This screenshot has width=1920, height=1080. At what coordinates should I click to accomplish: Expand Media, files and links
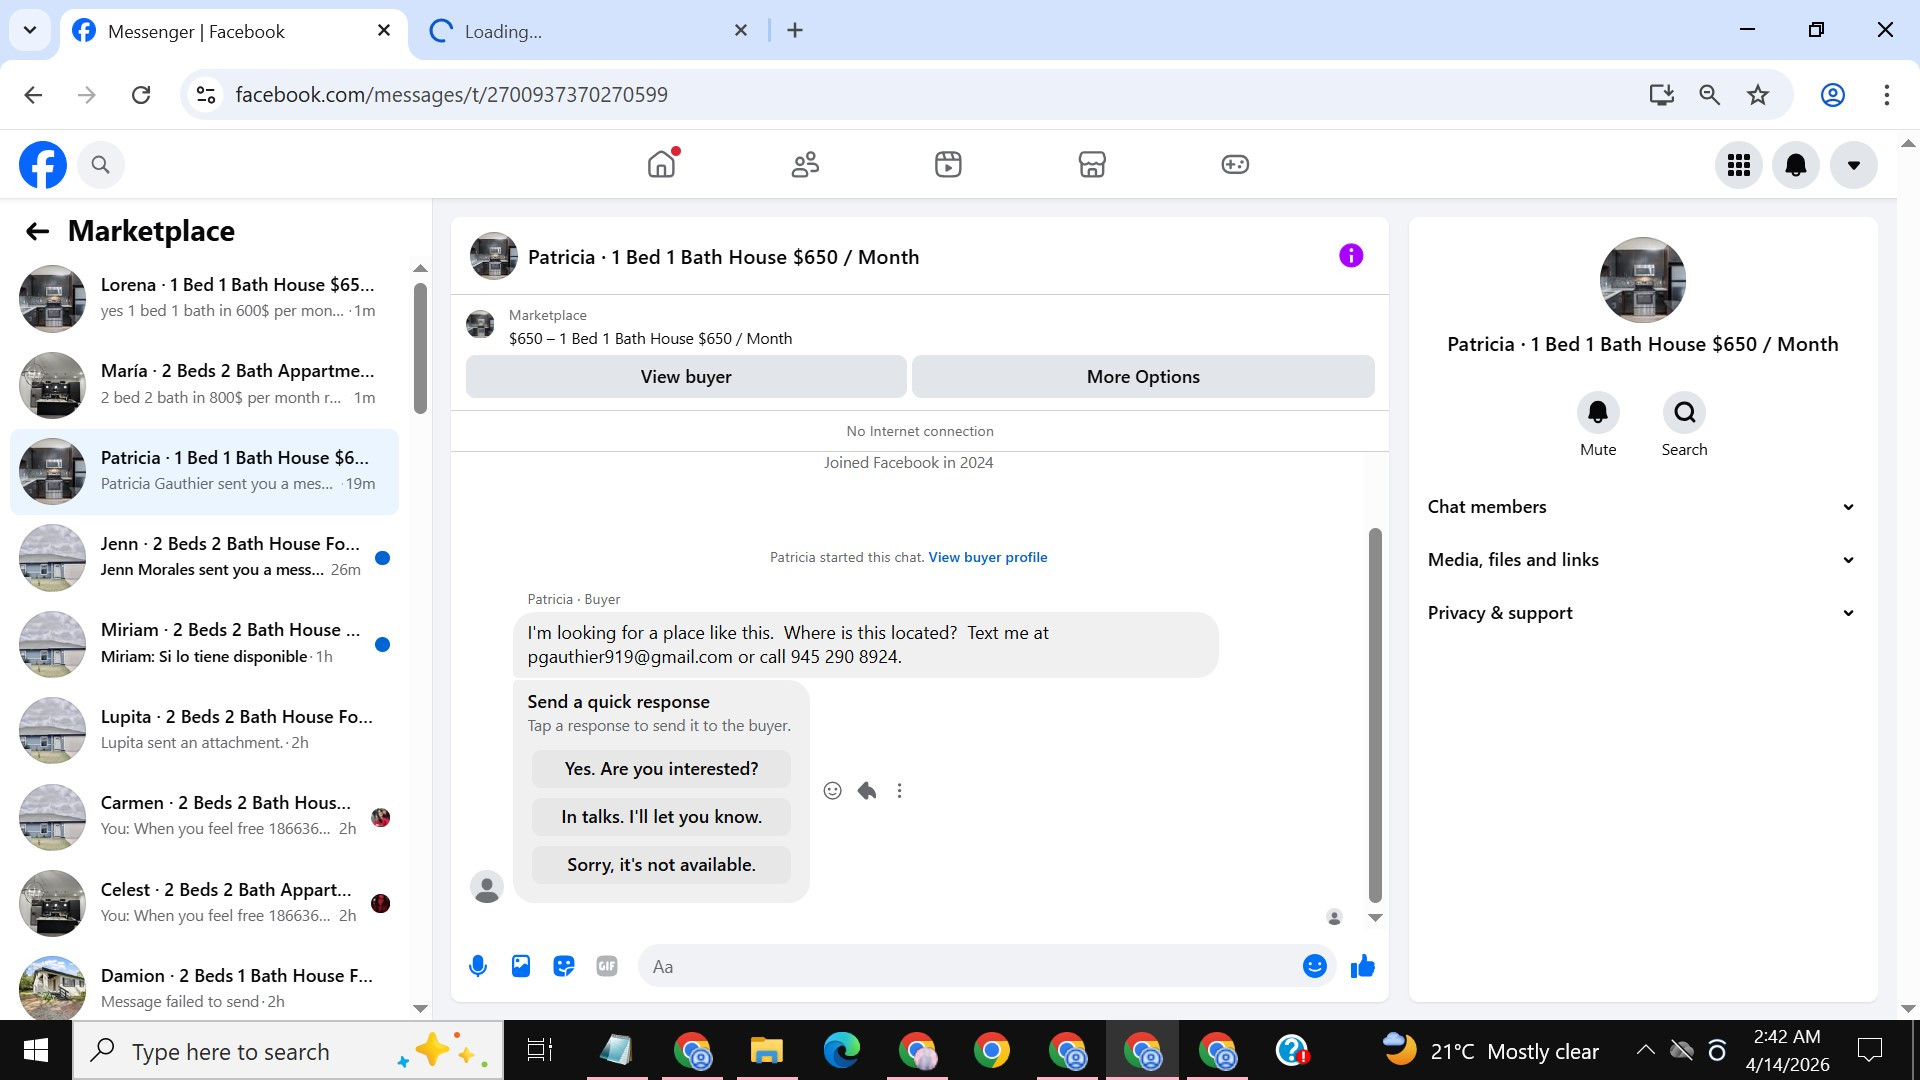(1642, 560)
